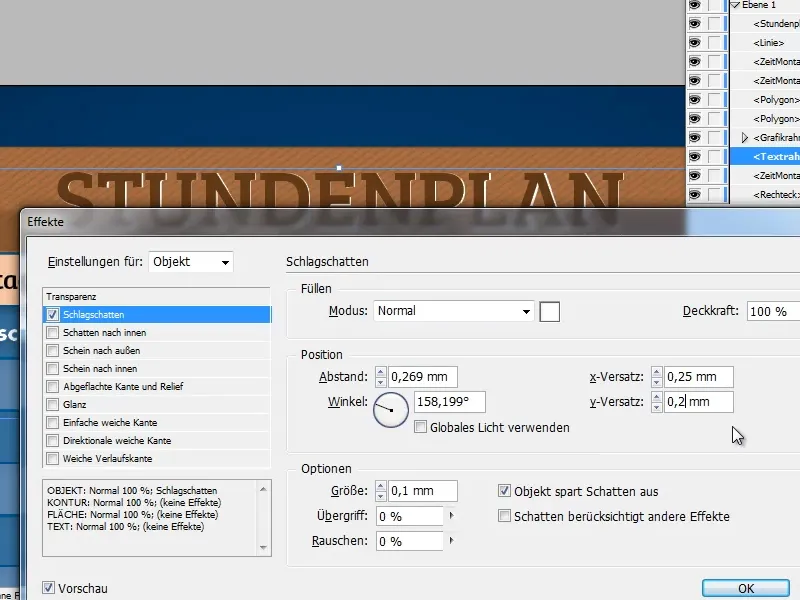Viewport: 800px width, 600px height.
Task: Open the Modus blend mode dropdown
Action: click(x=454, y=311)
